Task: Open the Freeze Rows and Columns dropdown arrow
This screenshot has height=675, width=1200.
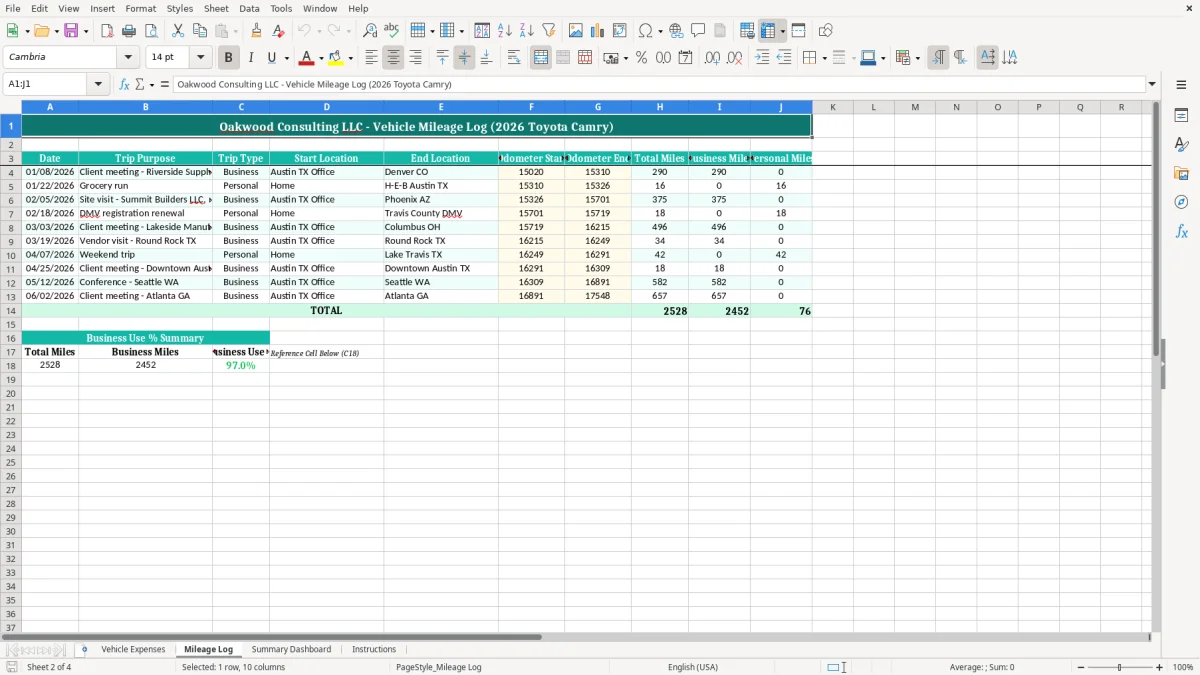Action: click(783, 31)
